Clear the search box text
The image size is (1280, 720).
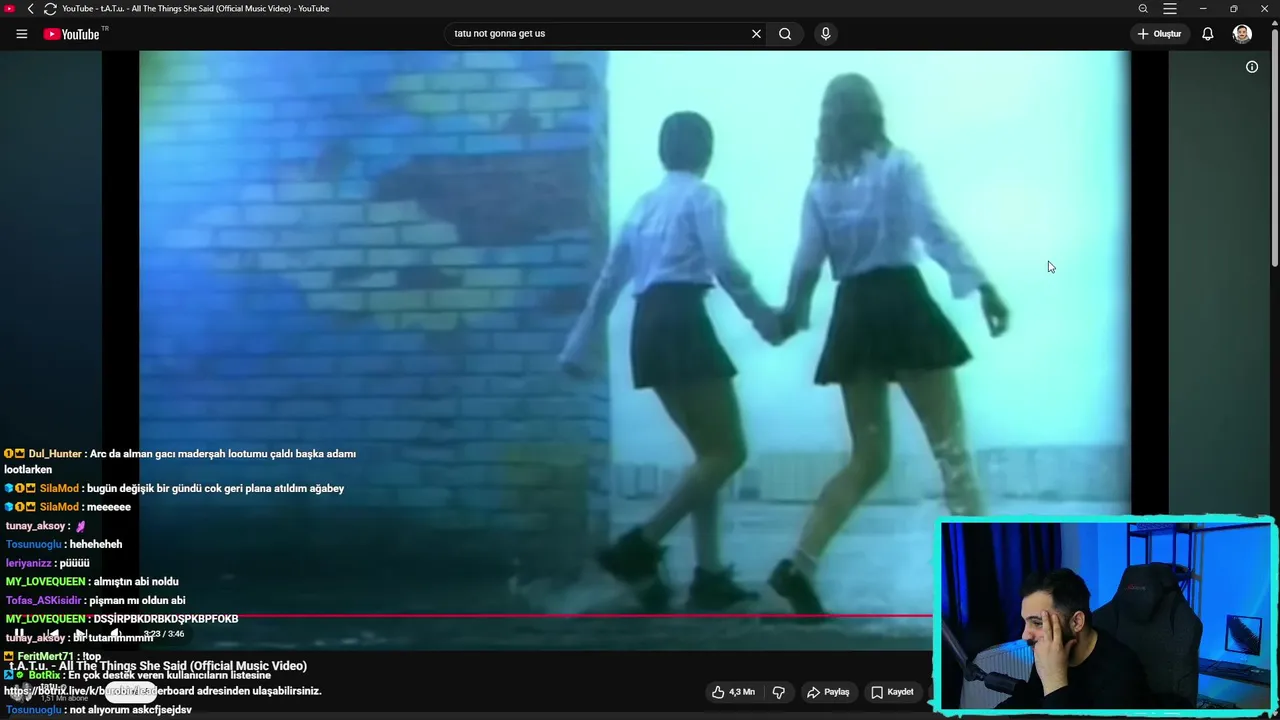pos(756,34)
